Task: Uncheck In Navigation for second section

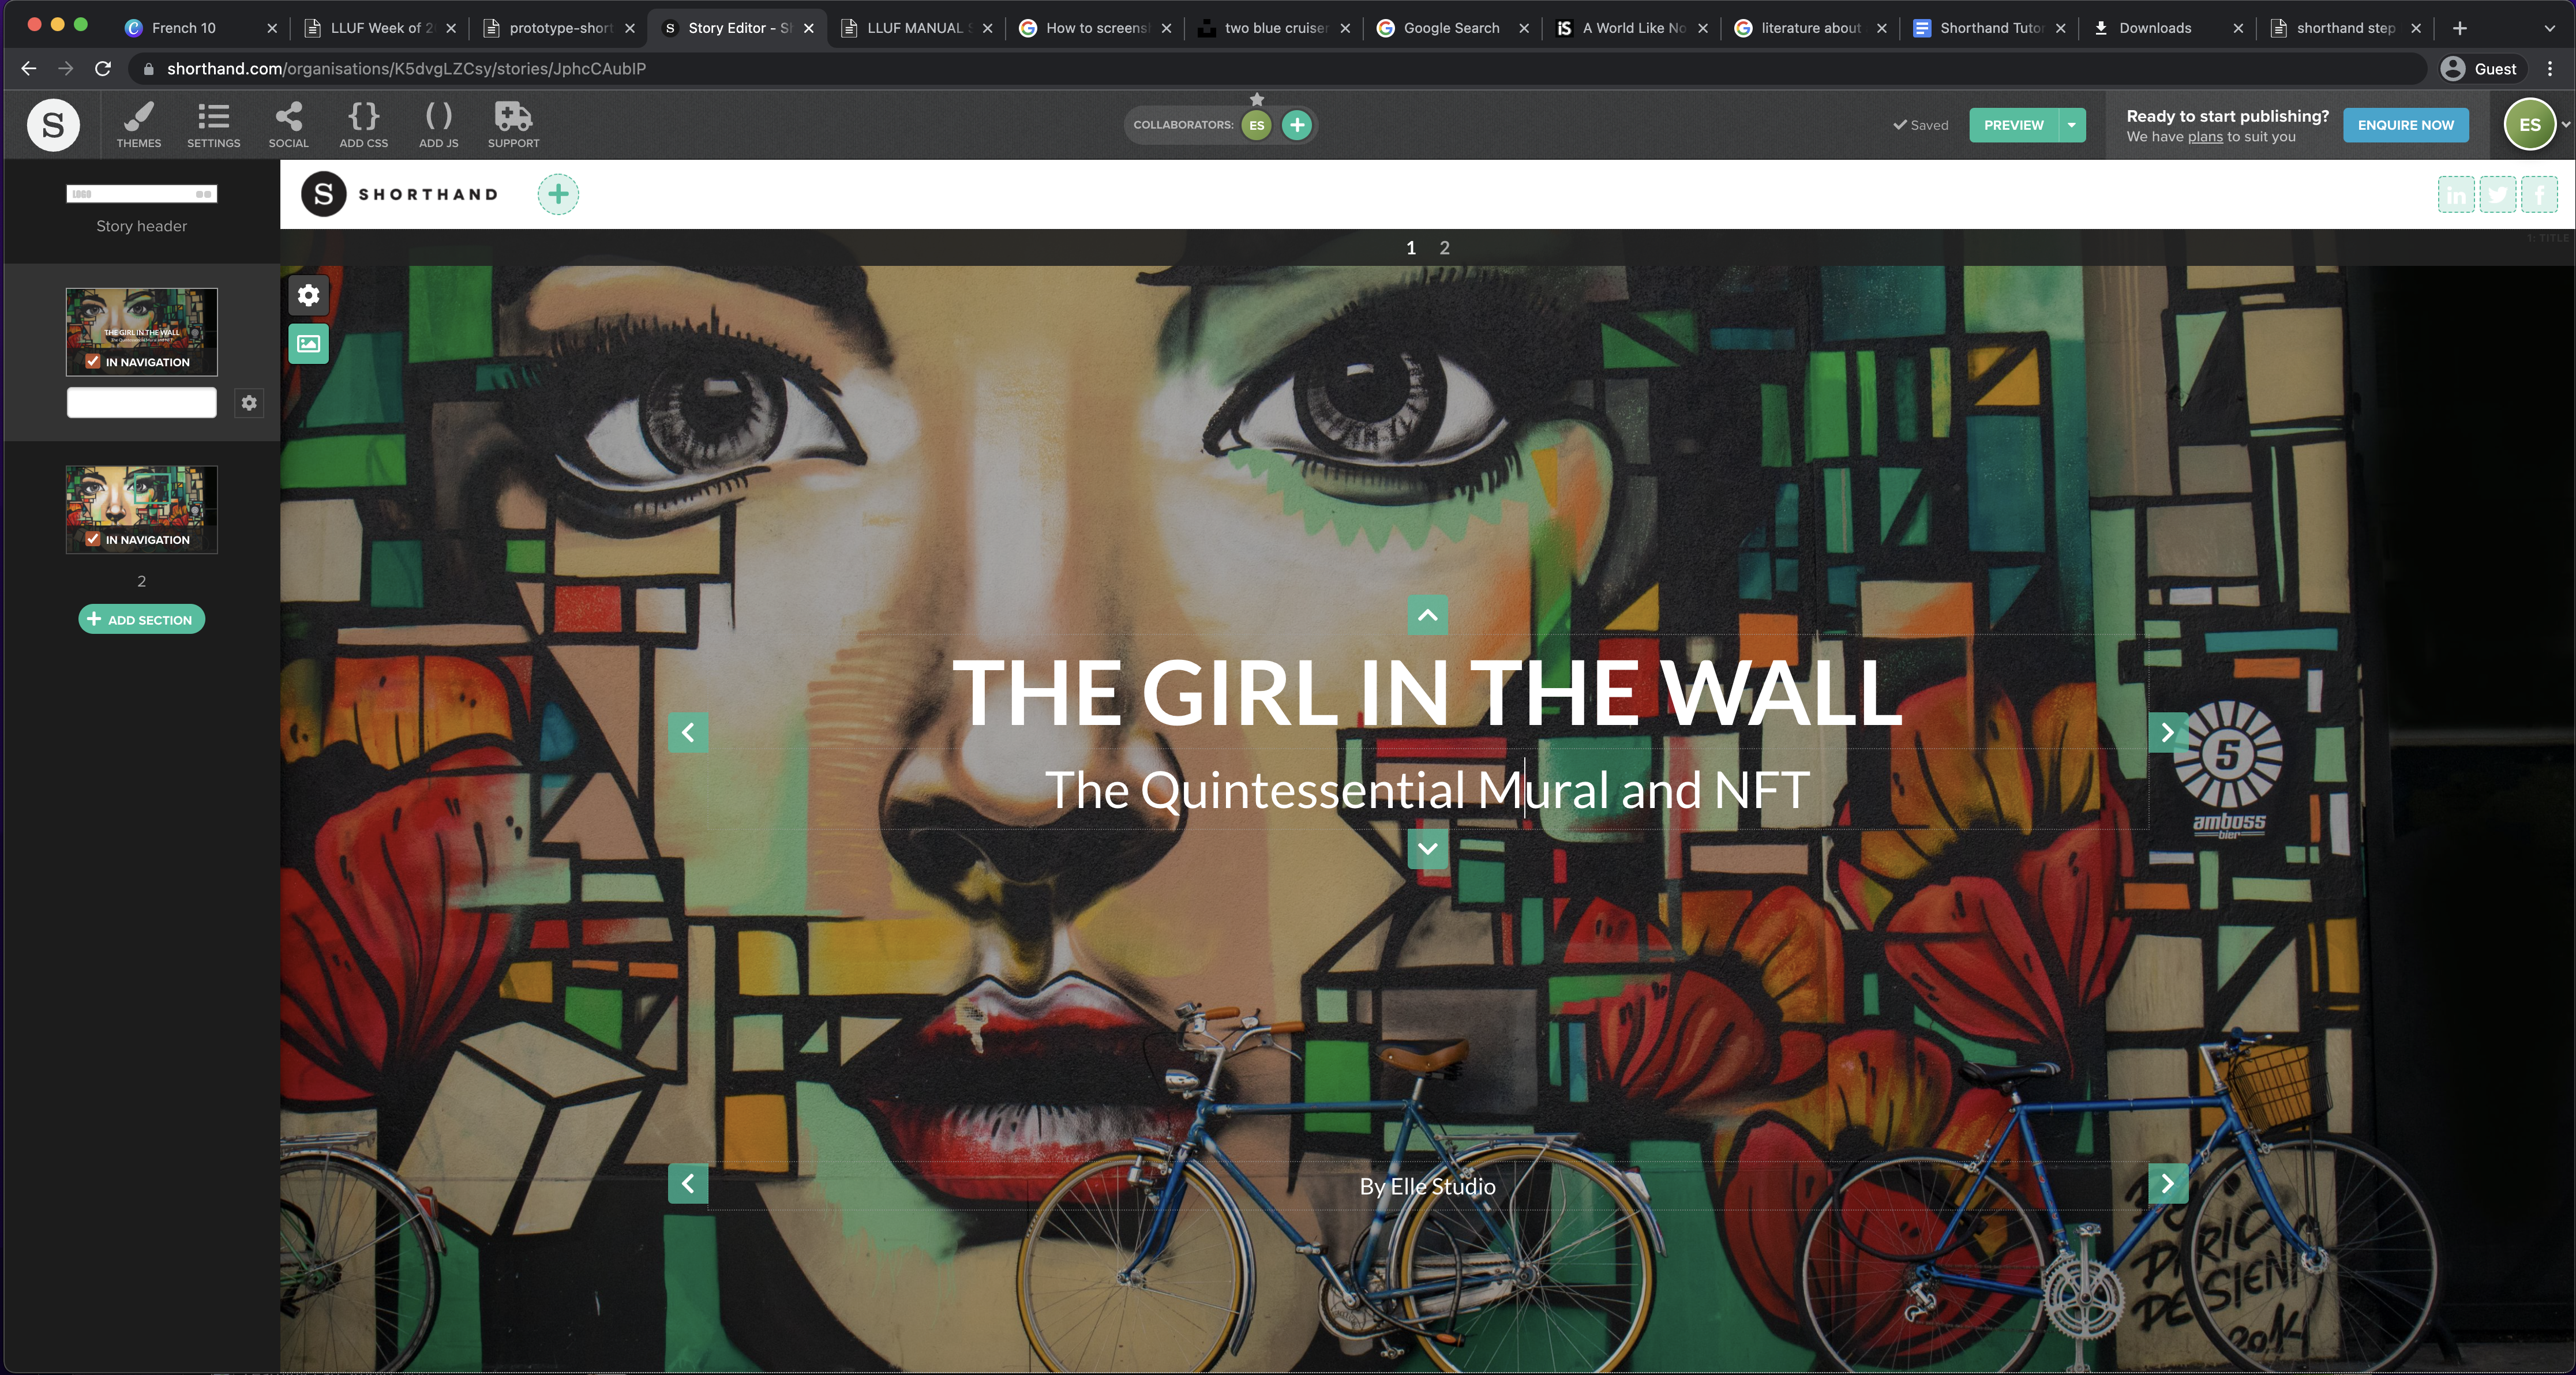Action: (93, 539)
